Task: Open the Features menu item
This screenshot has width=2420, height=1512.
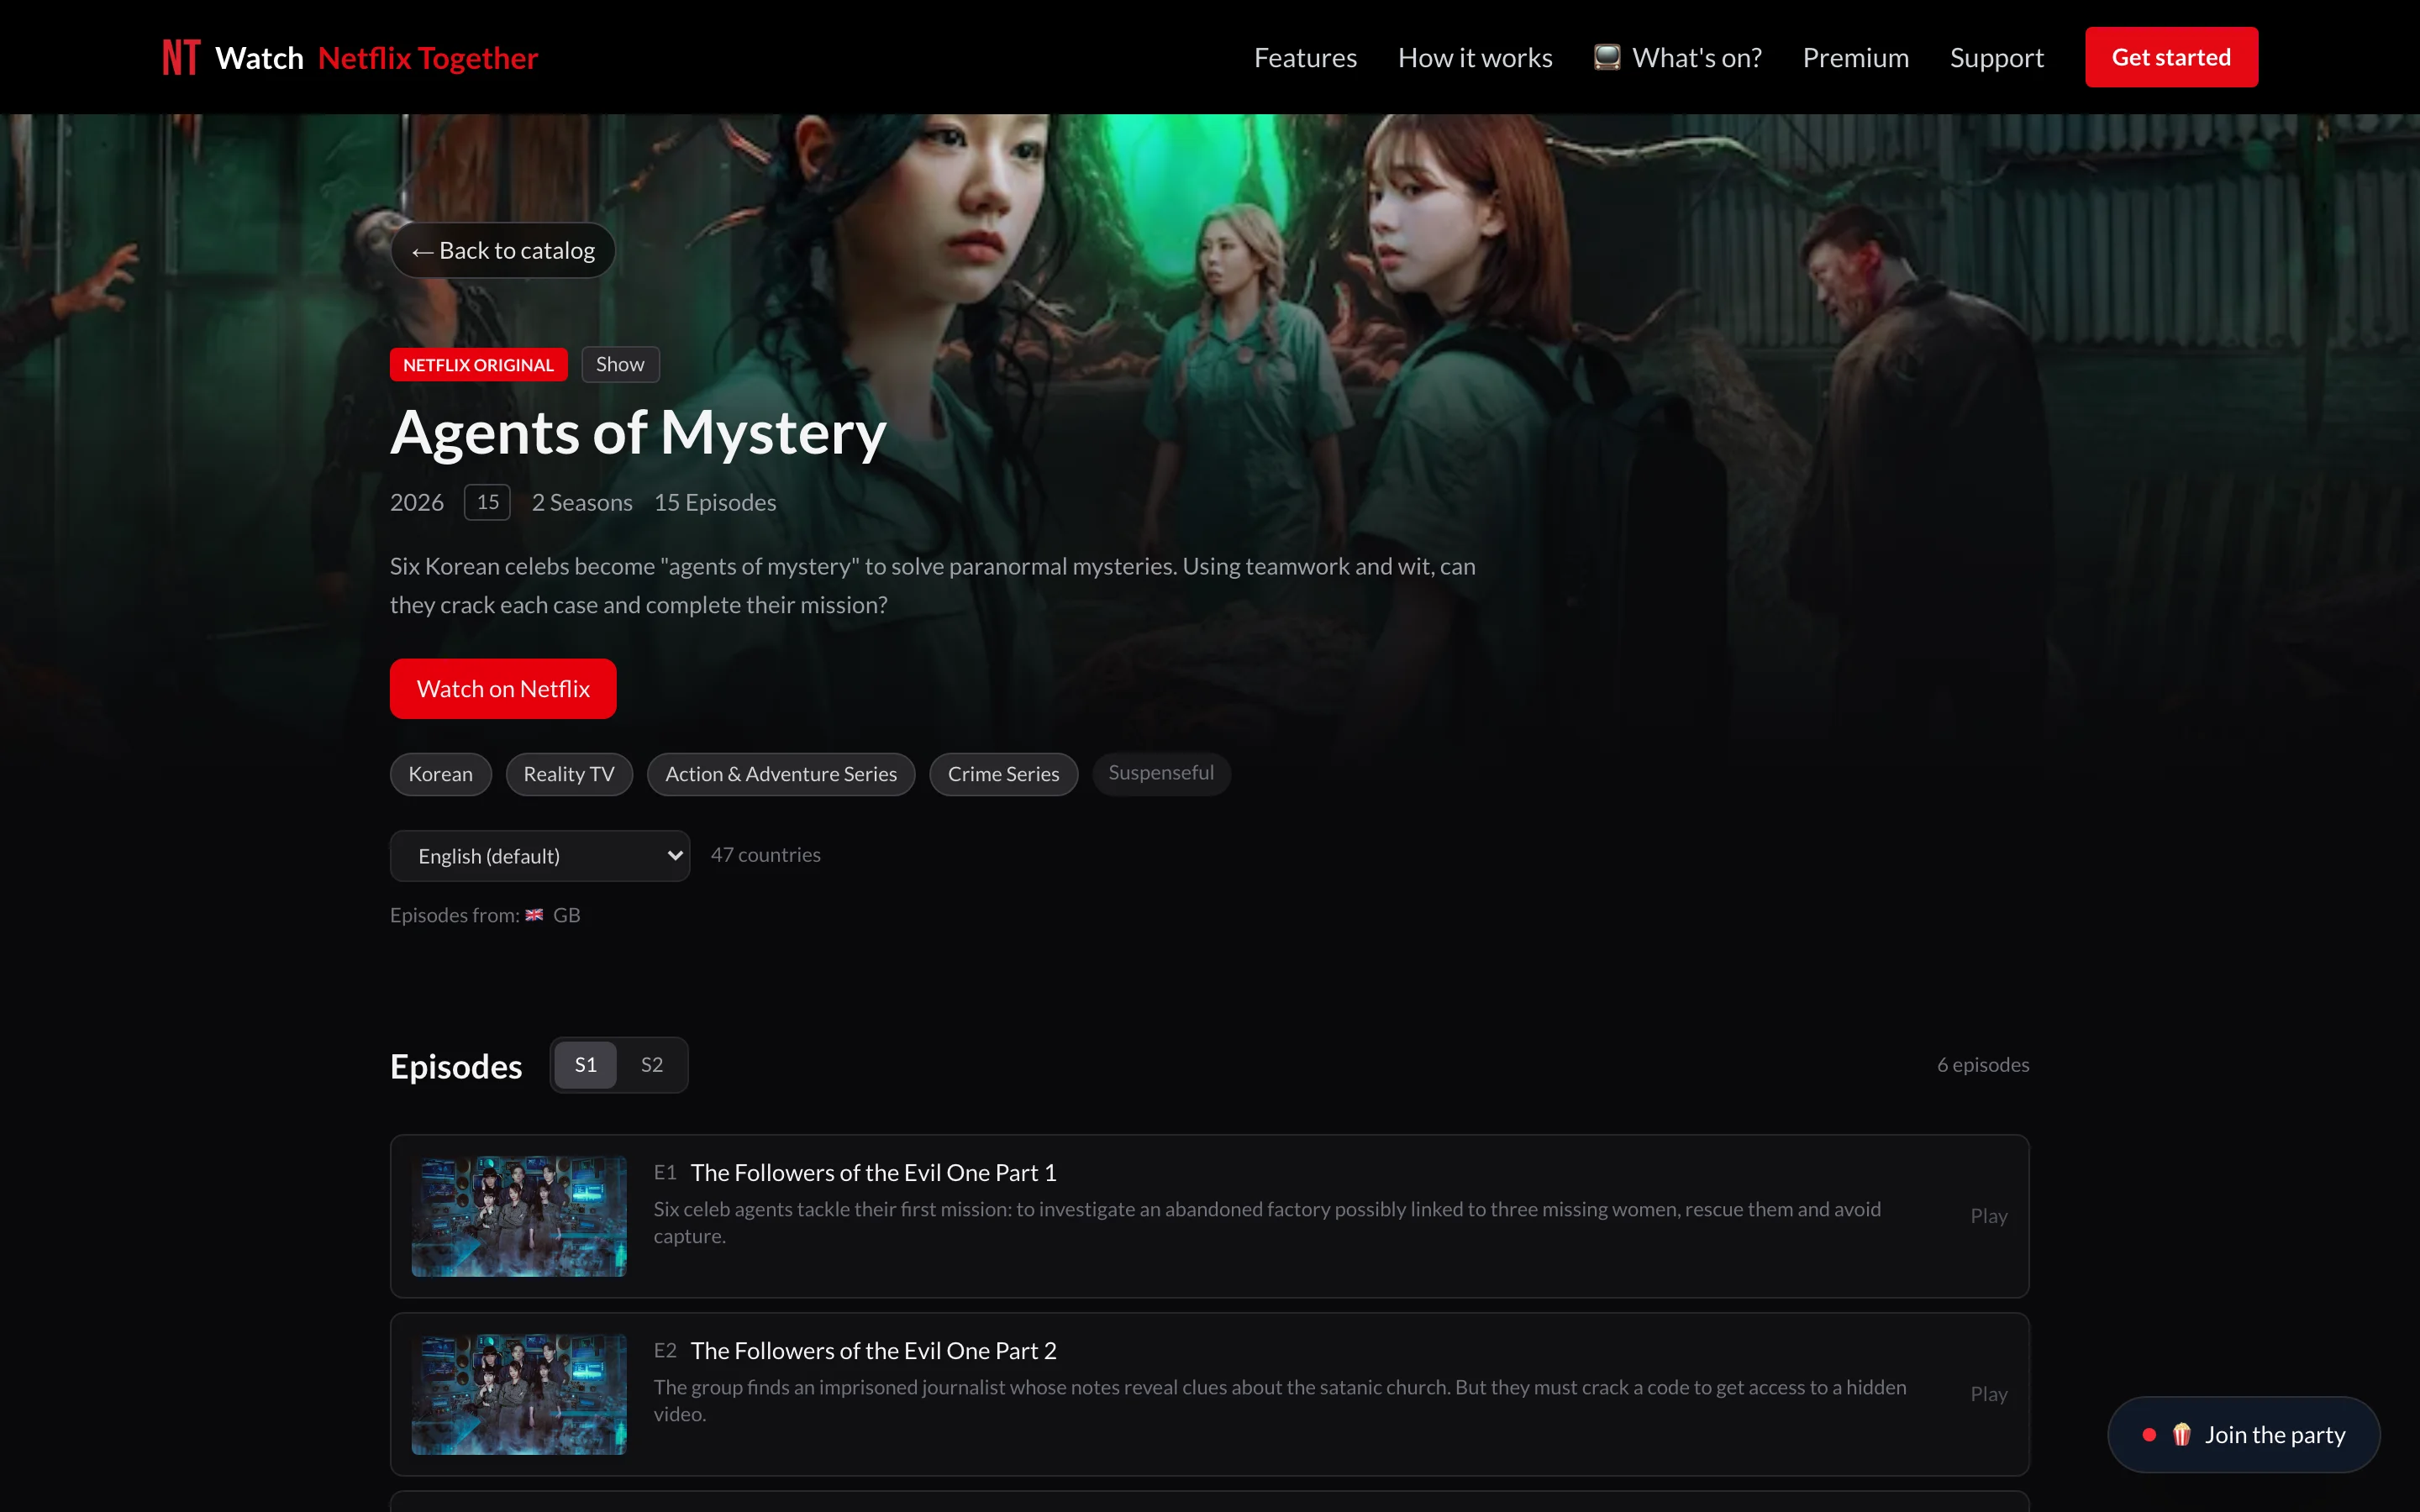Action: 1305,57
